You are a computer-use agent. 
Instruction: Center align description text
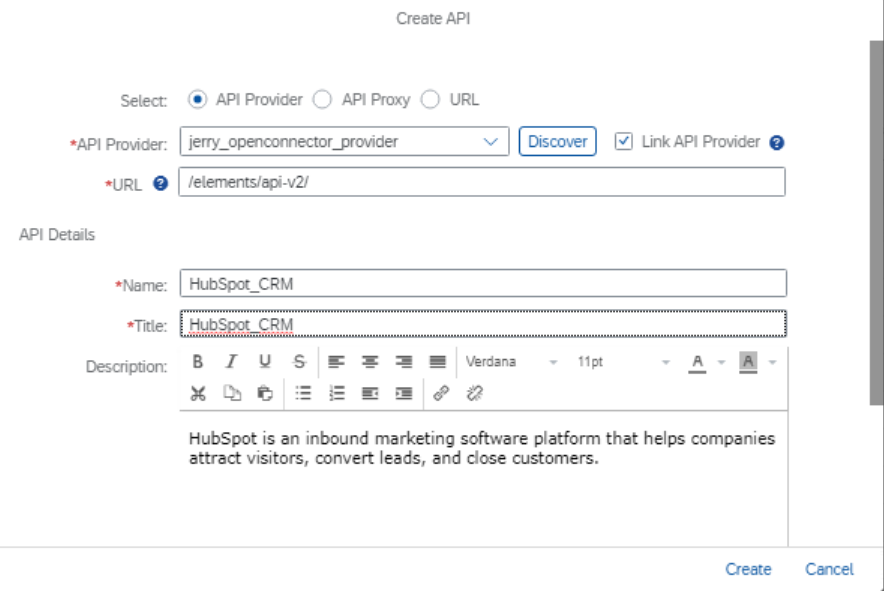coord(370,361)
